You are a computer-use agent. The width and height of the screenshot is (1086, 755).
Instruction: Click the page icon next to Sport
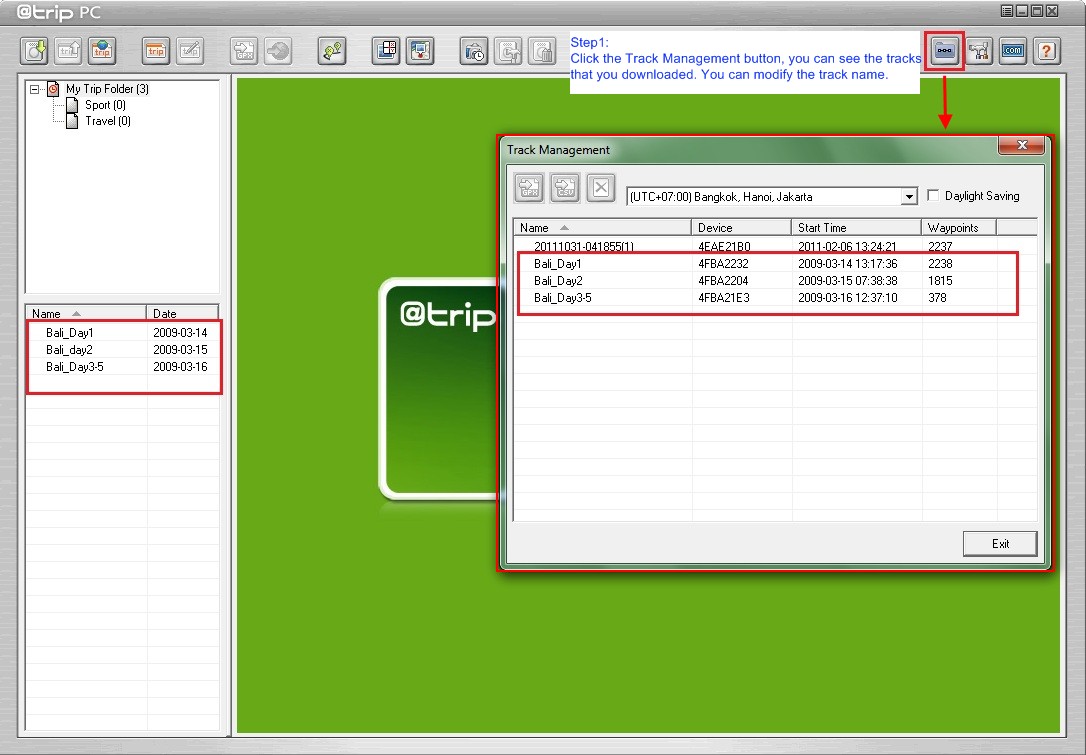coord(72,105)
